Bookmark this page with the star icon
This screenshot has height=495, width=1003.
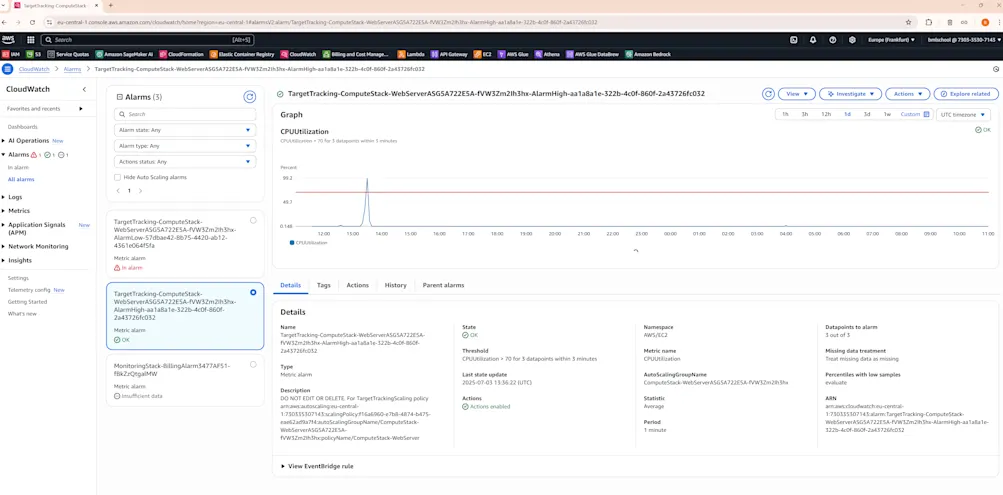908,22
